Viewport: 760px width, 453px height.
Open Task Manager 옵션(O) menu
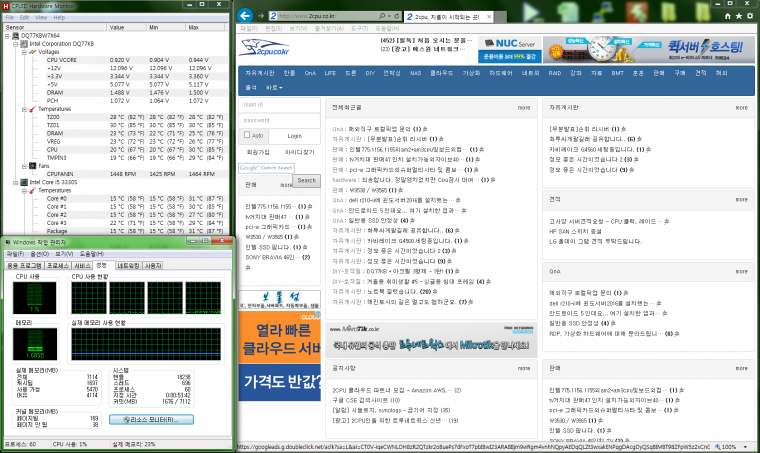39,254
